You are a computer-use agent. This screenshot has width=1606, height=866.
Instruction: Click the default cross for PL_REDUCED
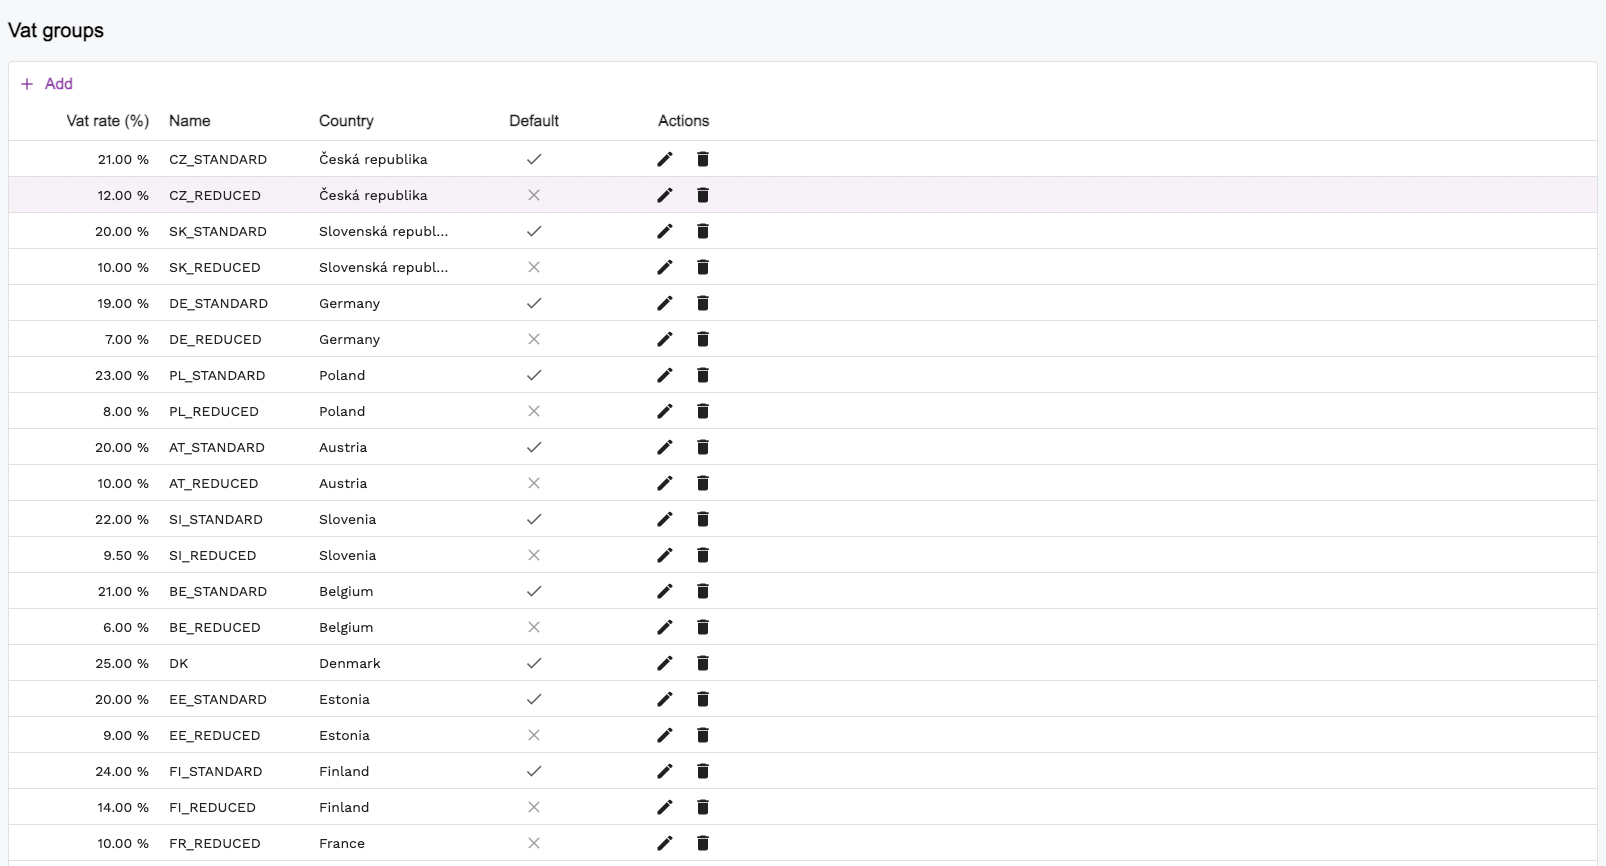[x=534, y=411]
